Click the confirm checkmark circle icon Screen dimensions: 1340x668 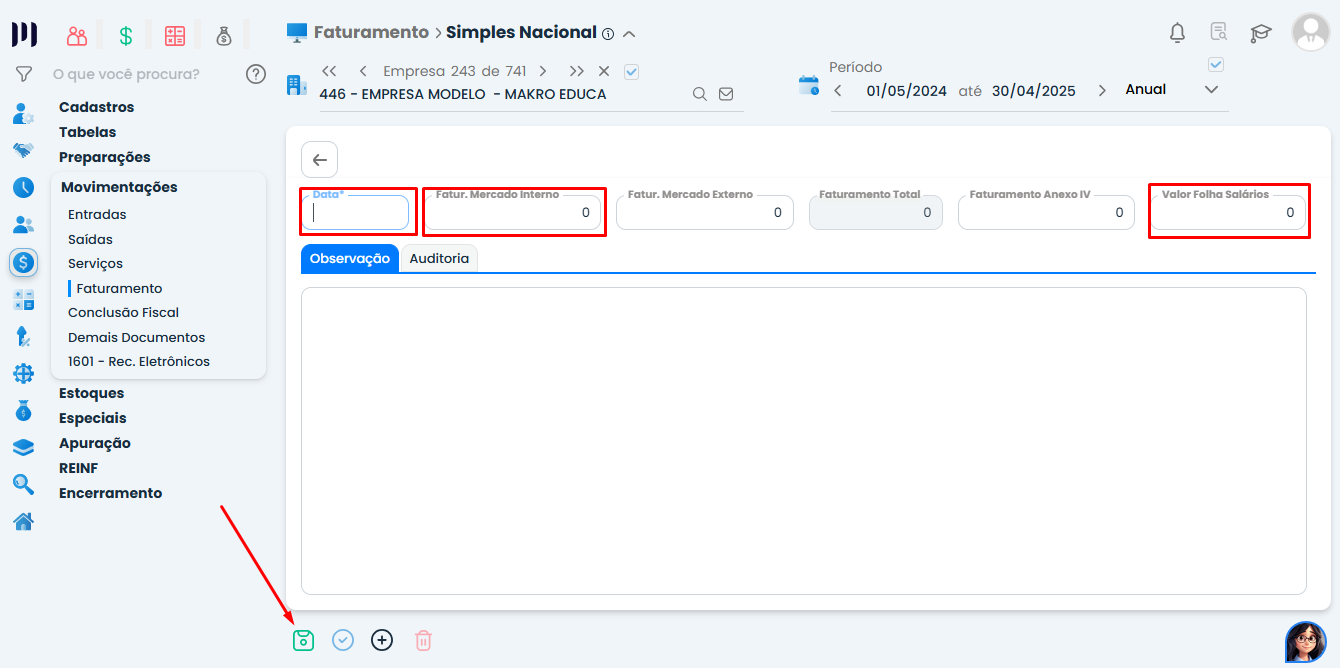(x=343, y=640)
